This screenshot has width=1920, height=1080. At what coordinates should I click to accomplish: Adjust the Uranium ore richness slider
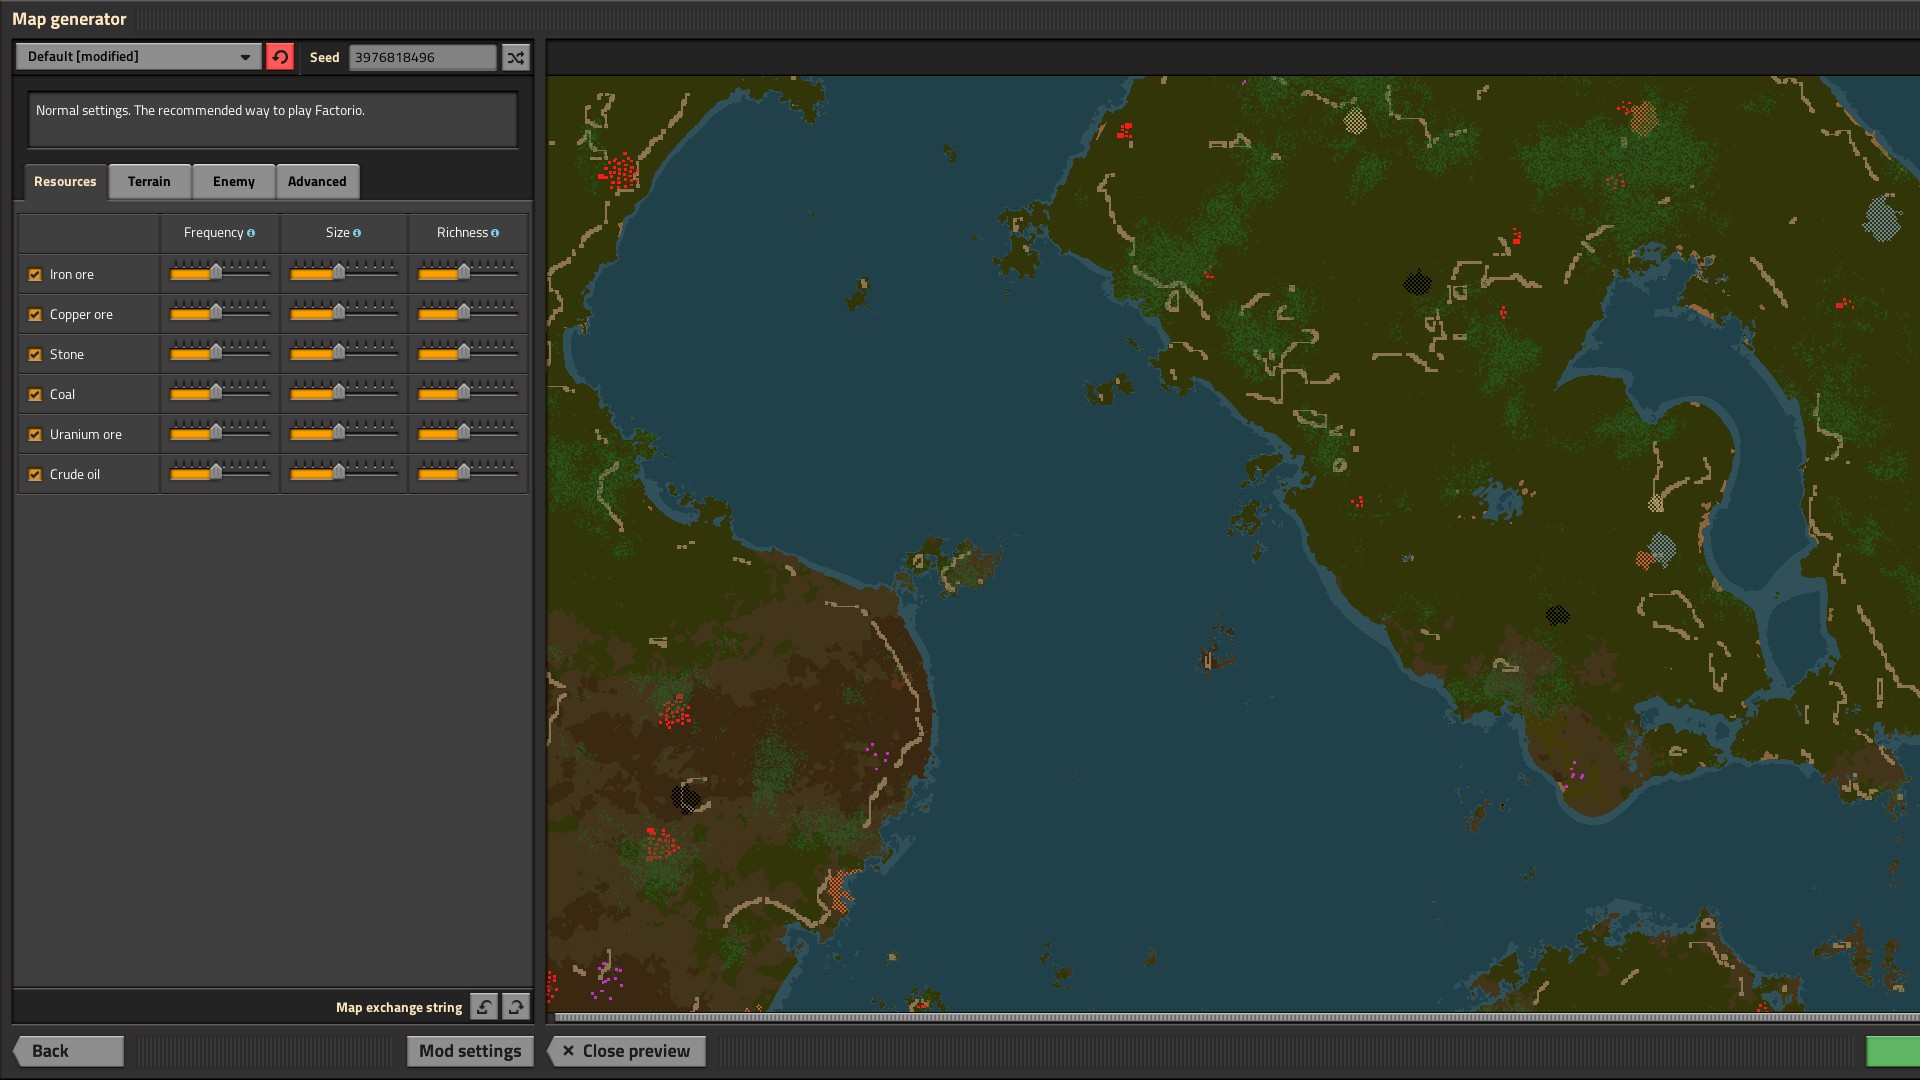coord(468,432)
